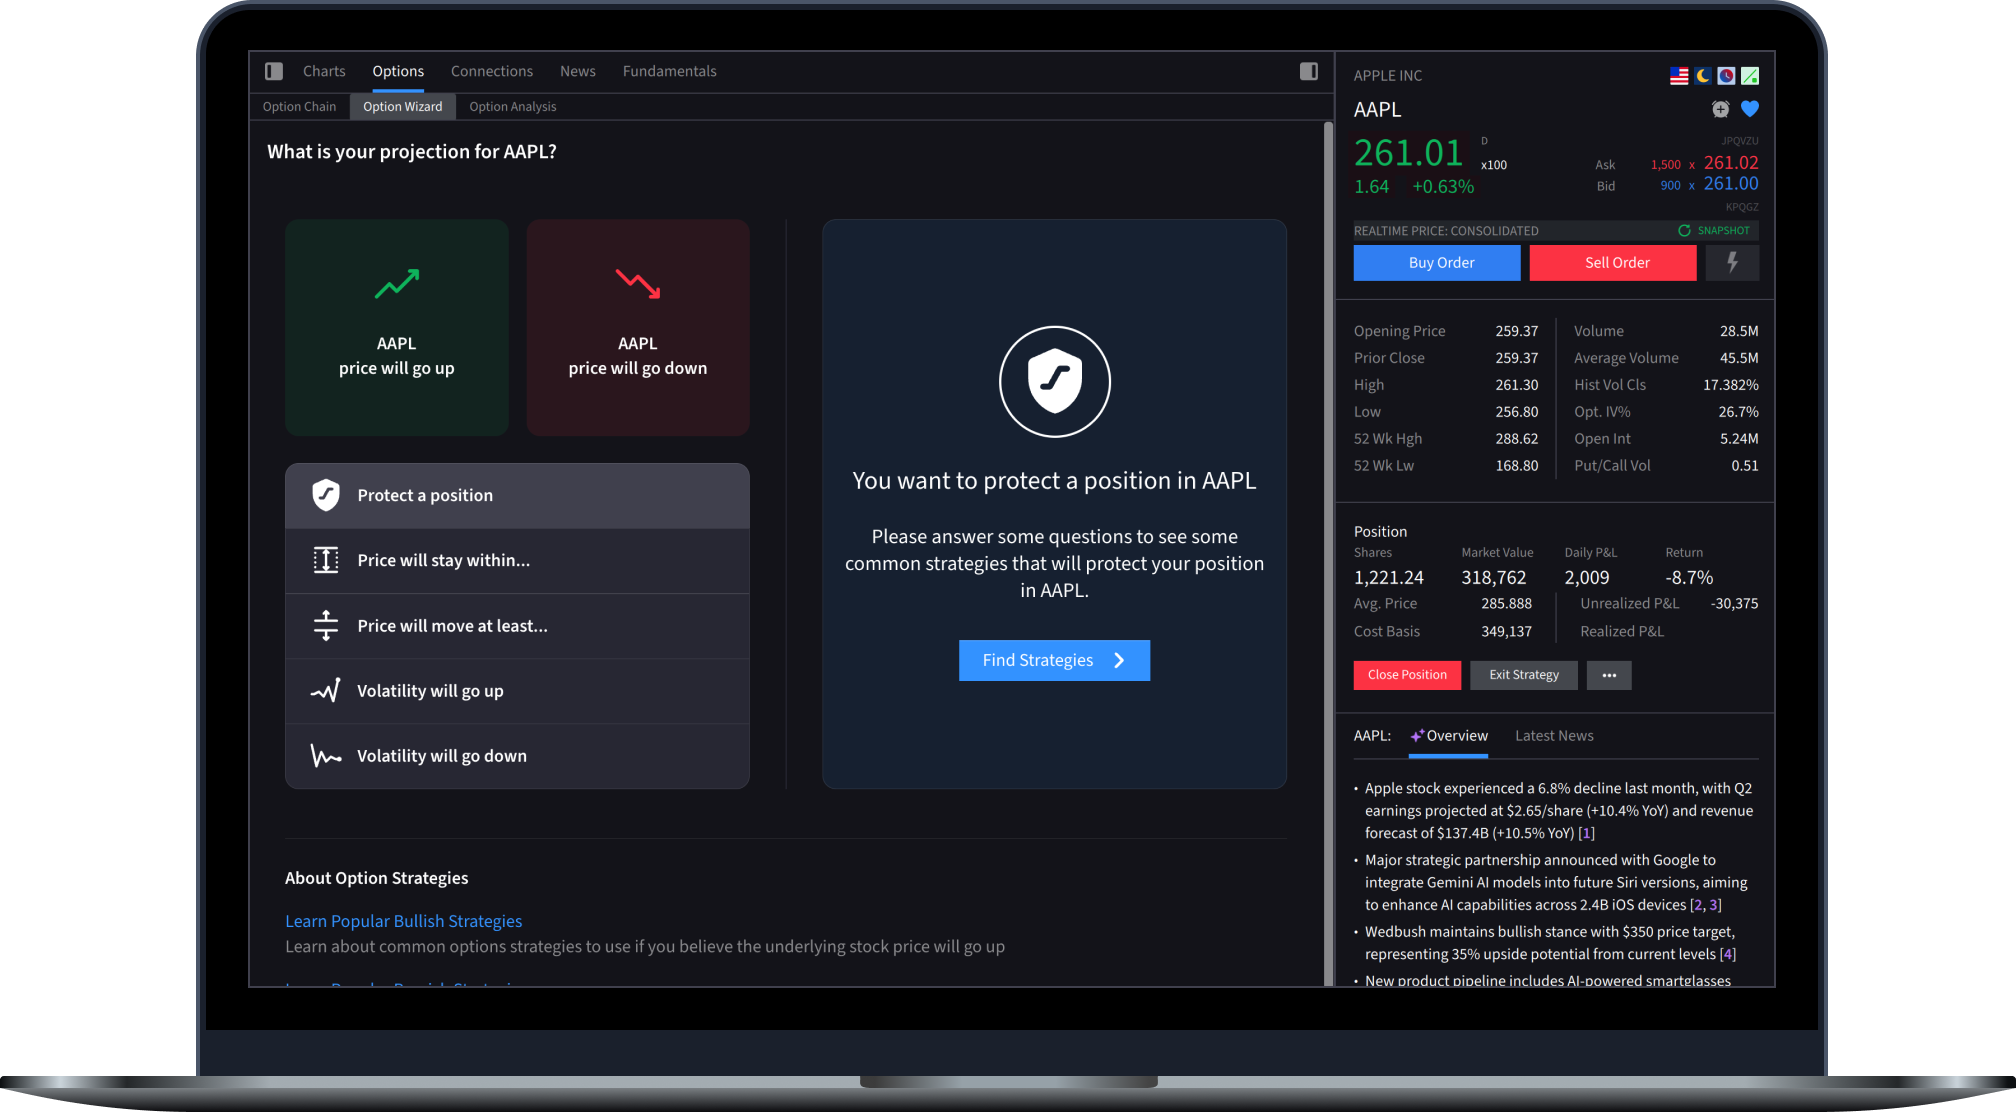The width and height of the screenshot is (2016, 1112).
Task: Click the green chart icon next to the clock
Action: [x=1750, y=76]
